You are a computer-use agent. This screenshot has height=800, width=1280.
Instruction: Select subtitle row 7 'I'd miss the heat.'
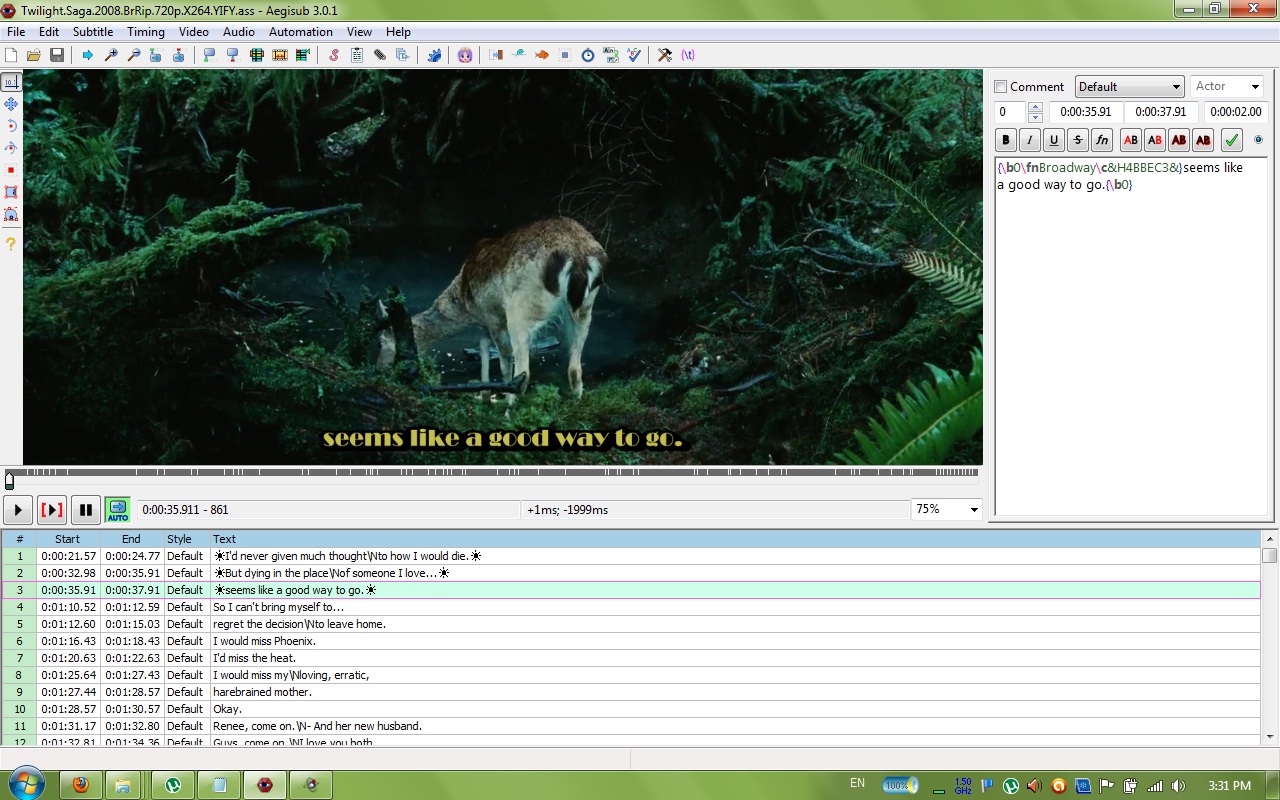(400, 658)
